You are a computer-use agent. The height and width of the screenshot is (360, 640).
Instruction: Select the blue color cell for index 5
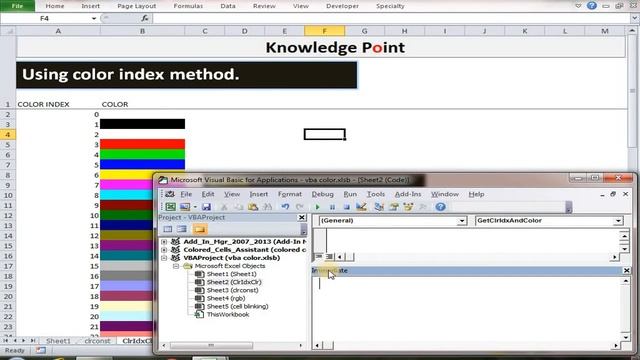(142, 164)
